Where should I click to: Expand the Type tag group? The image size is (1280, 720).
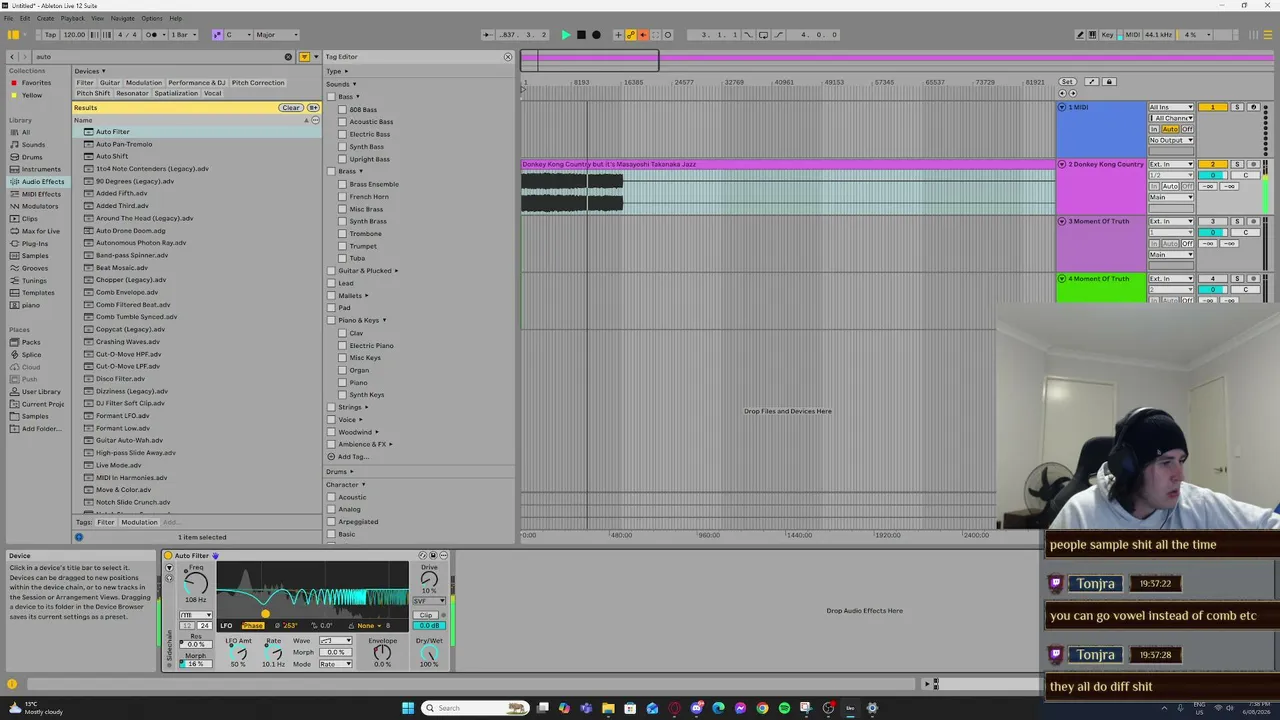[x=347, y=71]
